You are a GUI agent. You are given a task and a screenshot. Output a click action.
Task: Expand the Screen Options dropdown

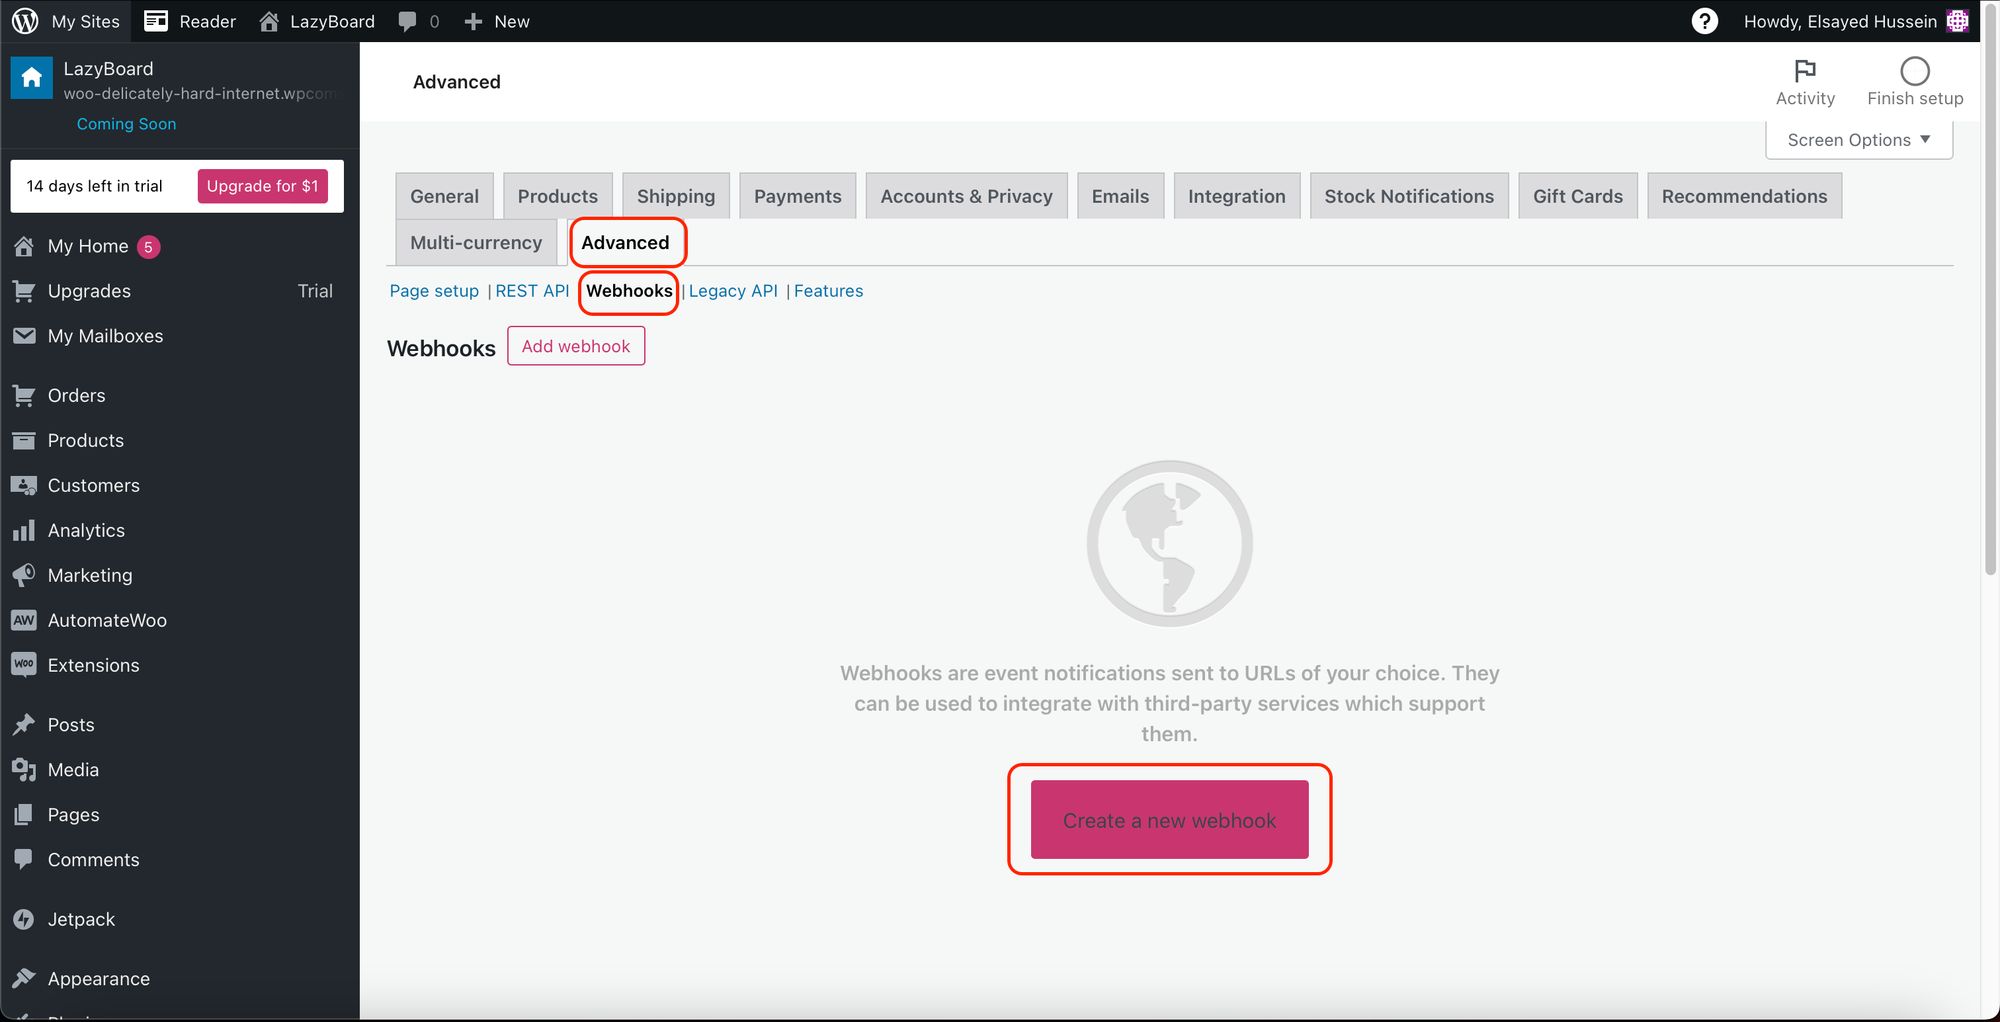tap(1858, 140)
